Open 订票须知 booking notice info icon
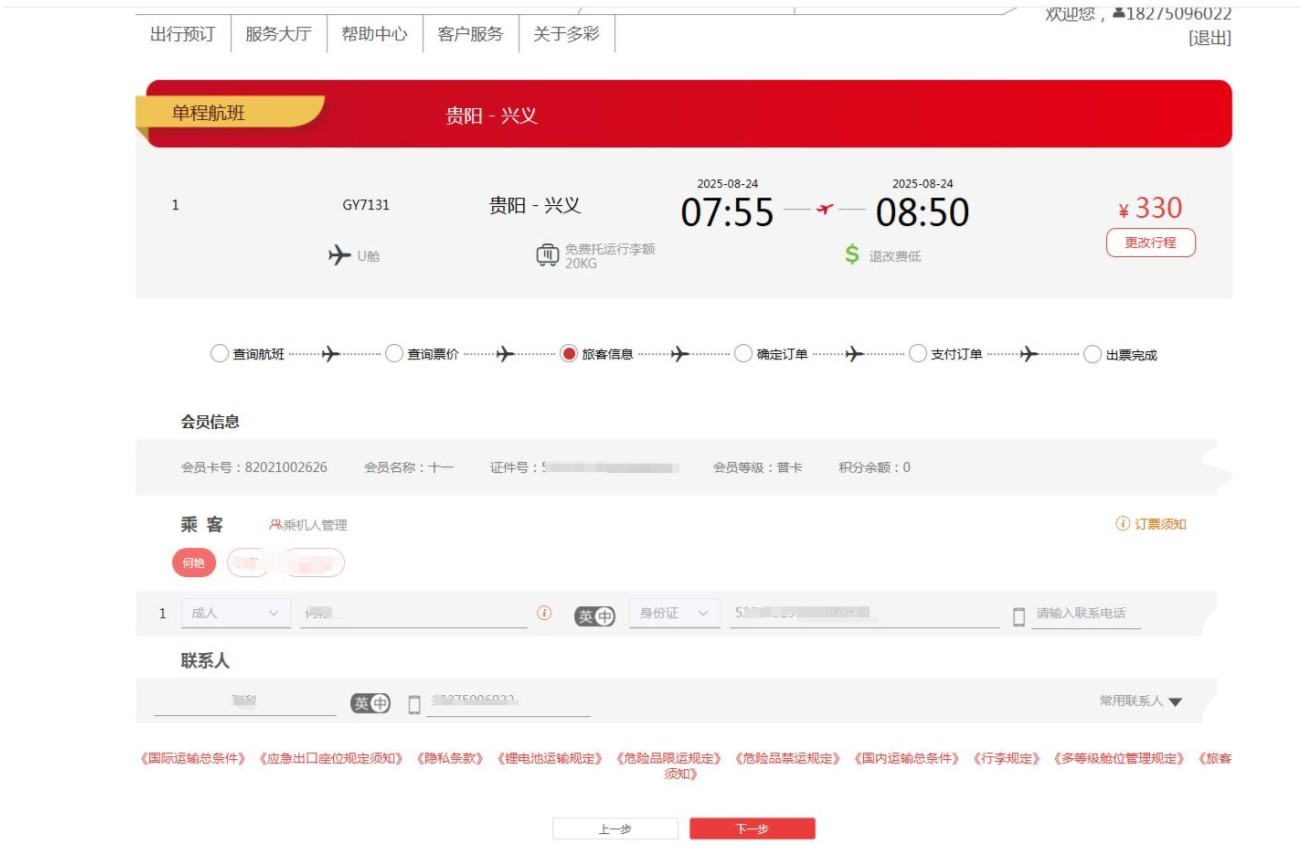This screenshot has height=848, width=1304. point(1123,524)
